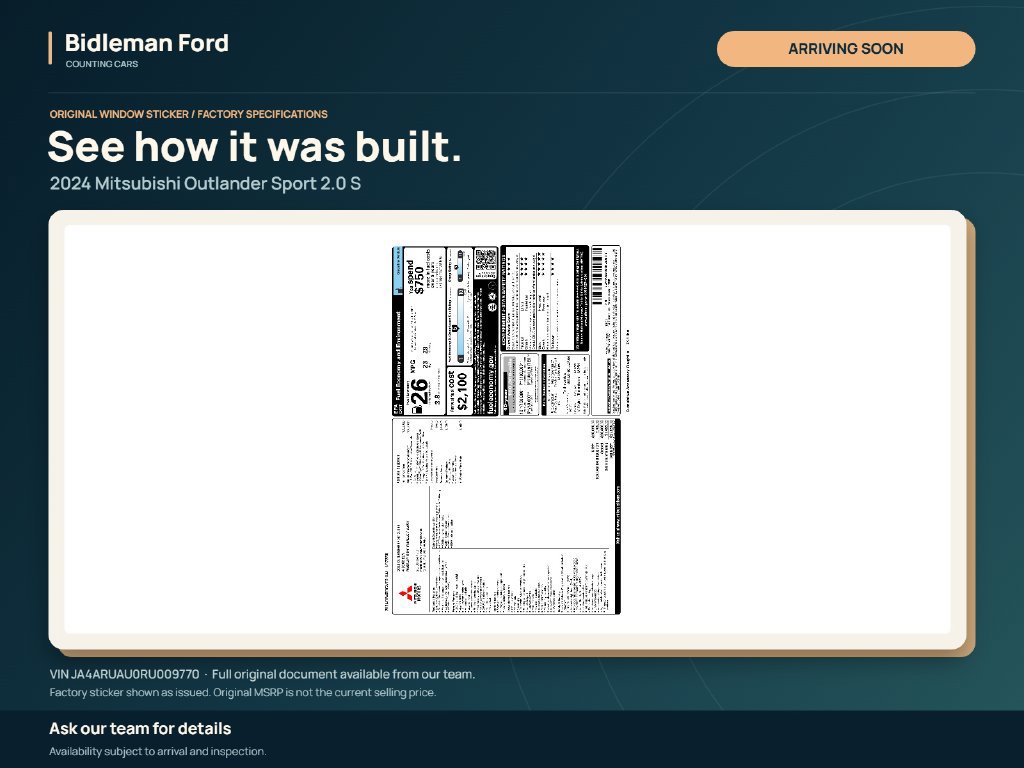1024x768 pixels.
Task: Click the "26" MPG rating on sticker
Action: point(420,392)
